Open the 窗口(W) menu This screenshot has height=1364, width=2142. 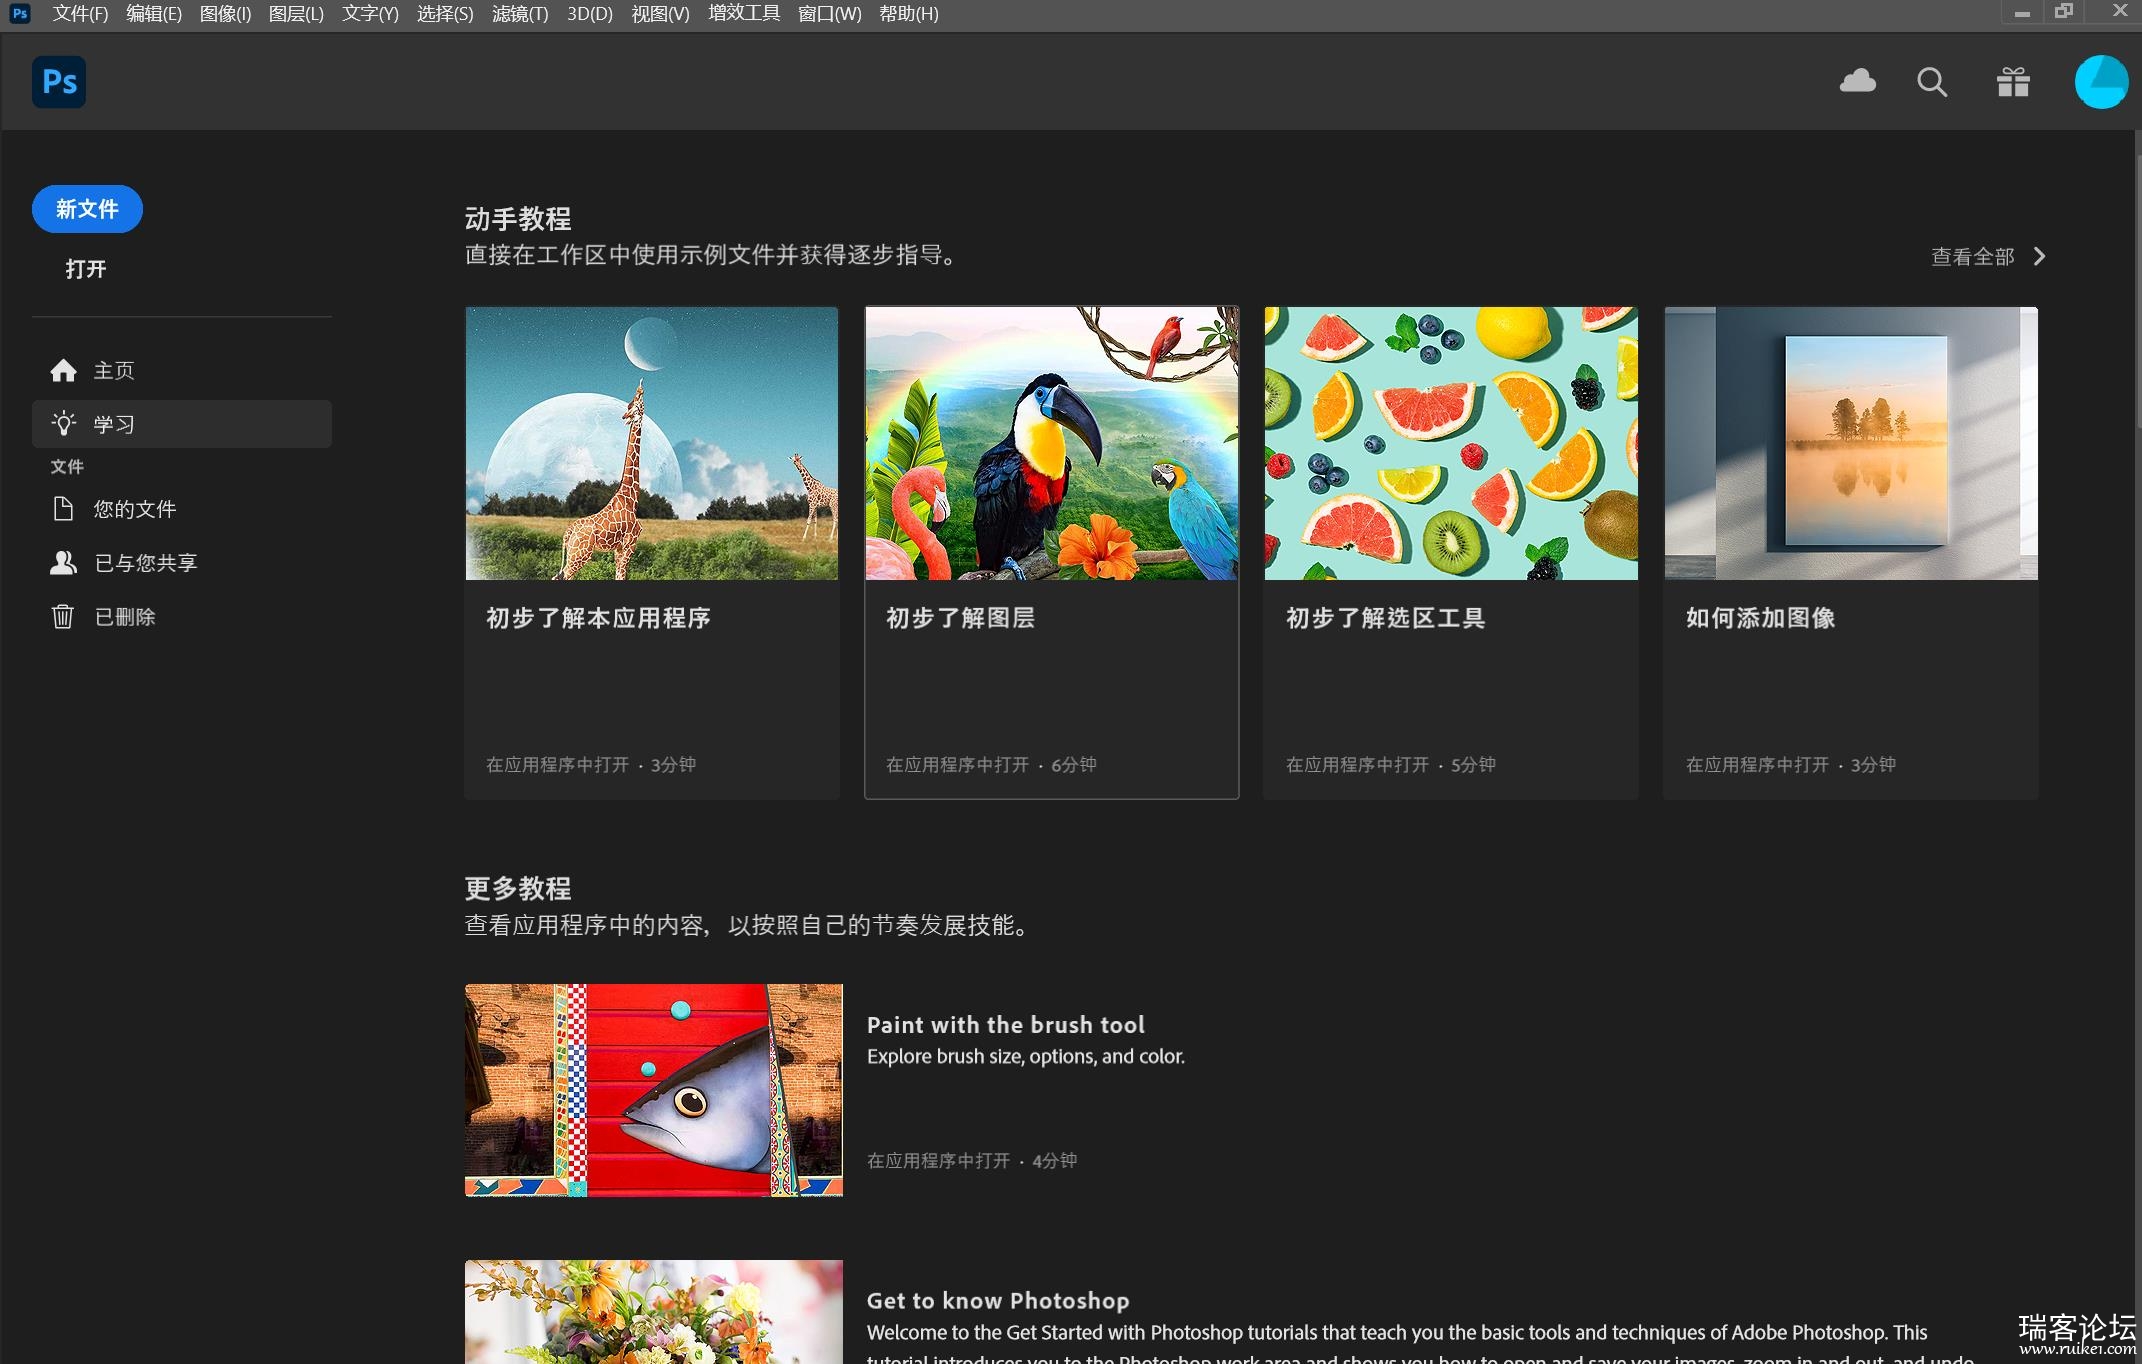pos(829,14)
